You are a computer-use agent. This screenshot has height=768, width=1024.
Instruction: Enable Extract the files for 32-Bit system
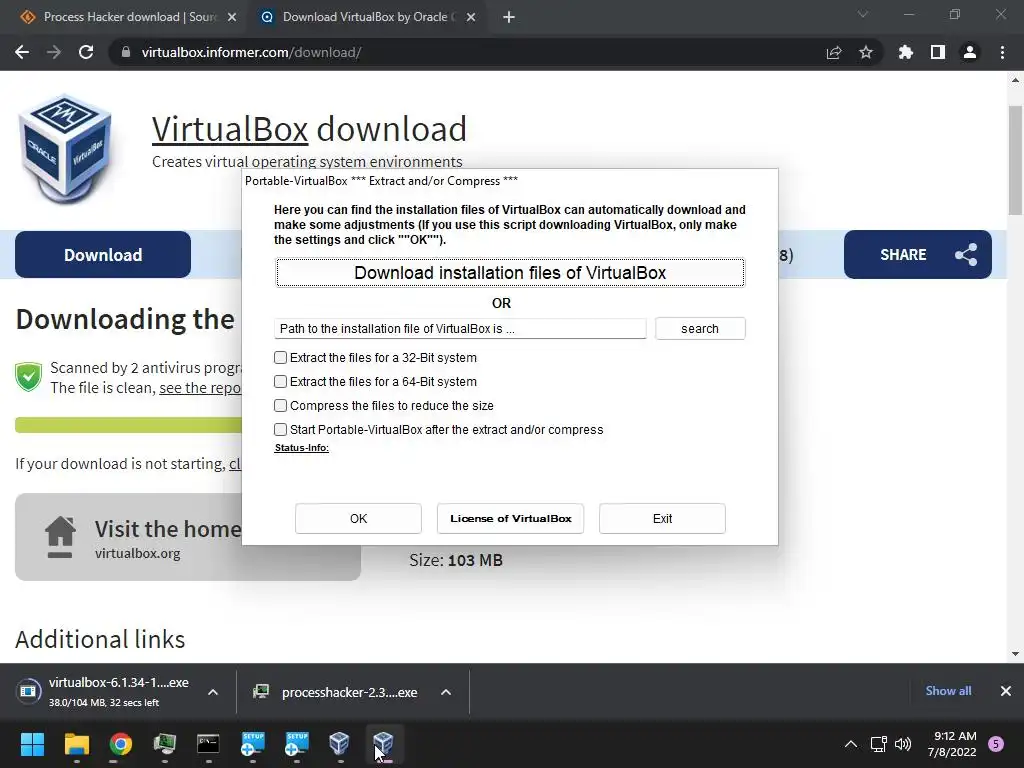pos(281,358)
